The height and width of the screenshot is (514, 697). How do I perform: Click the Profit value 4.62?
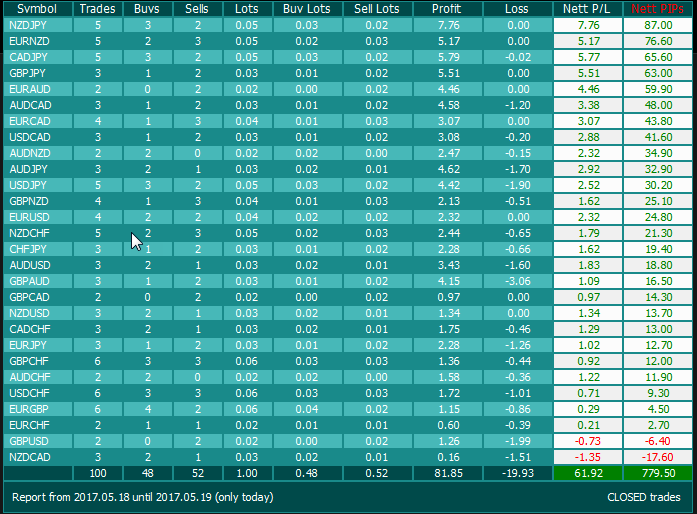(448, 169)
